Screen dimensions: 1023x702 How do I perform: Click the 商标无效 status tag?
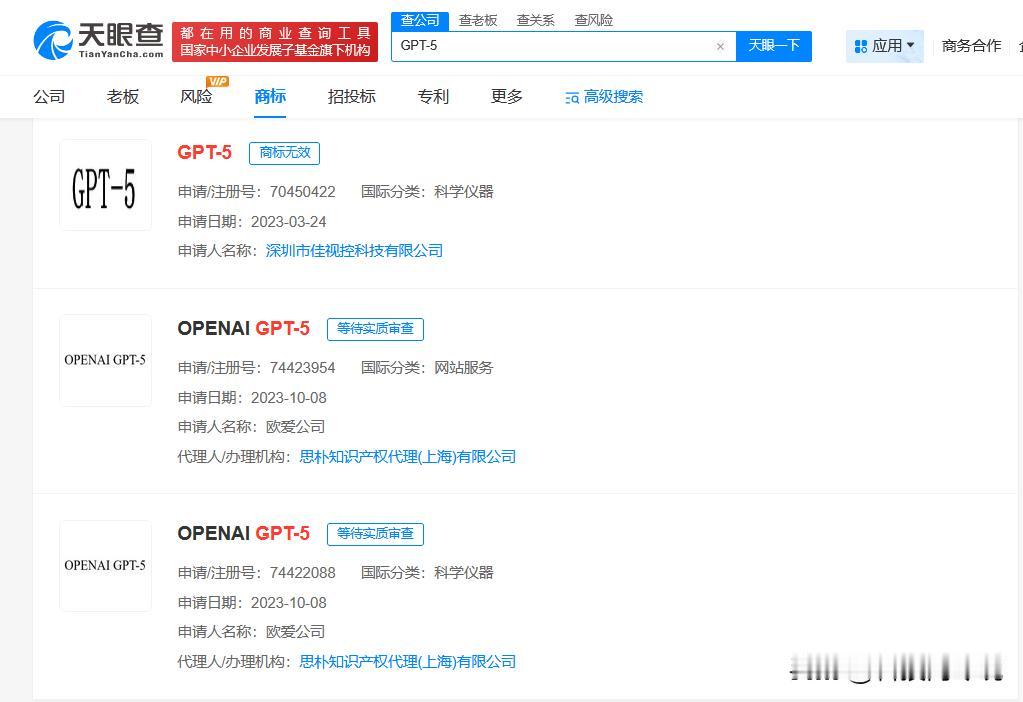(x=284, y=153)
